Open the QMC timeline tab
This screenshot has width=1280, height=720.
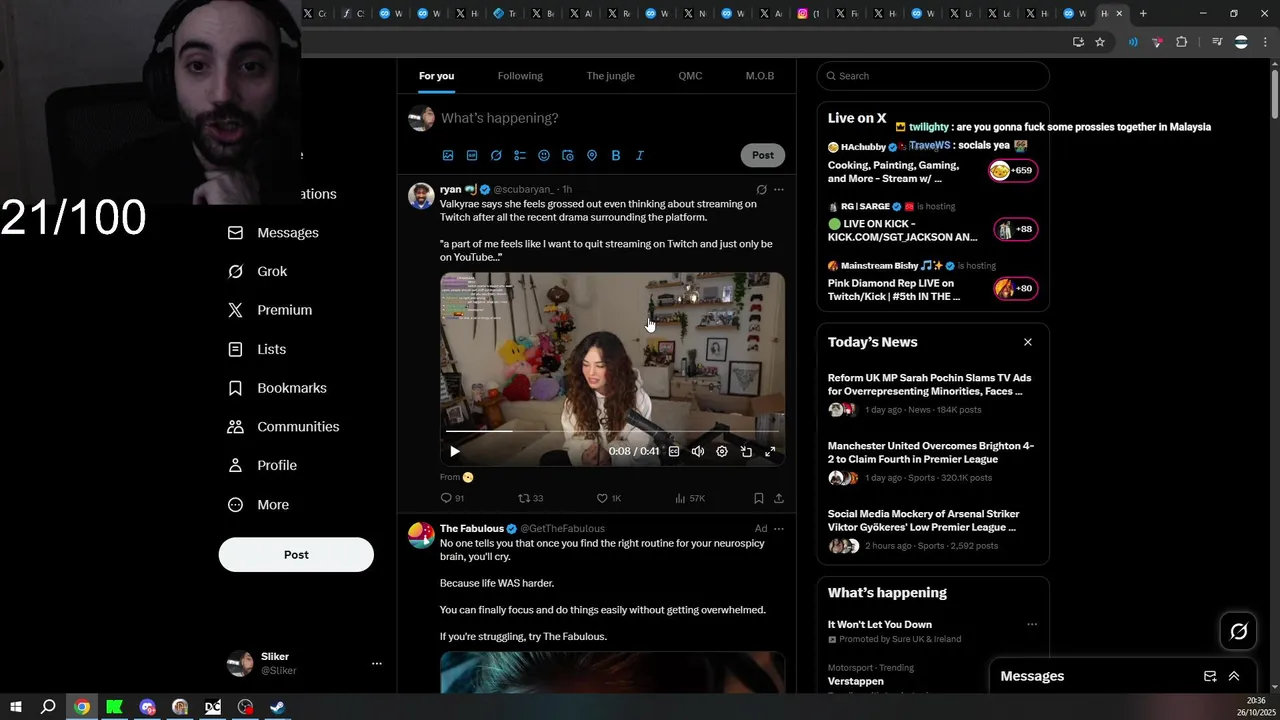(690, 76)
